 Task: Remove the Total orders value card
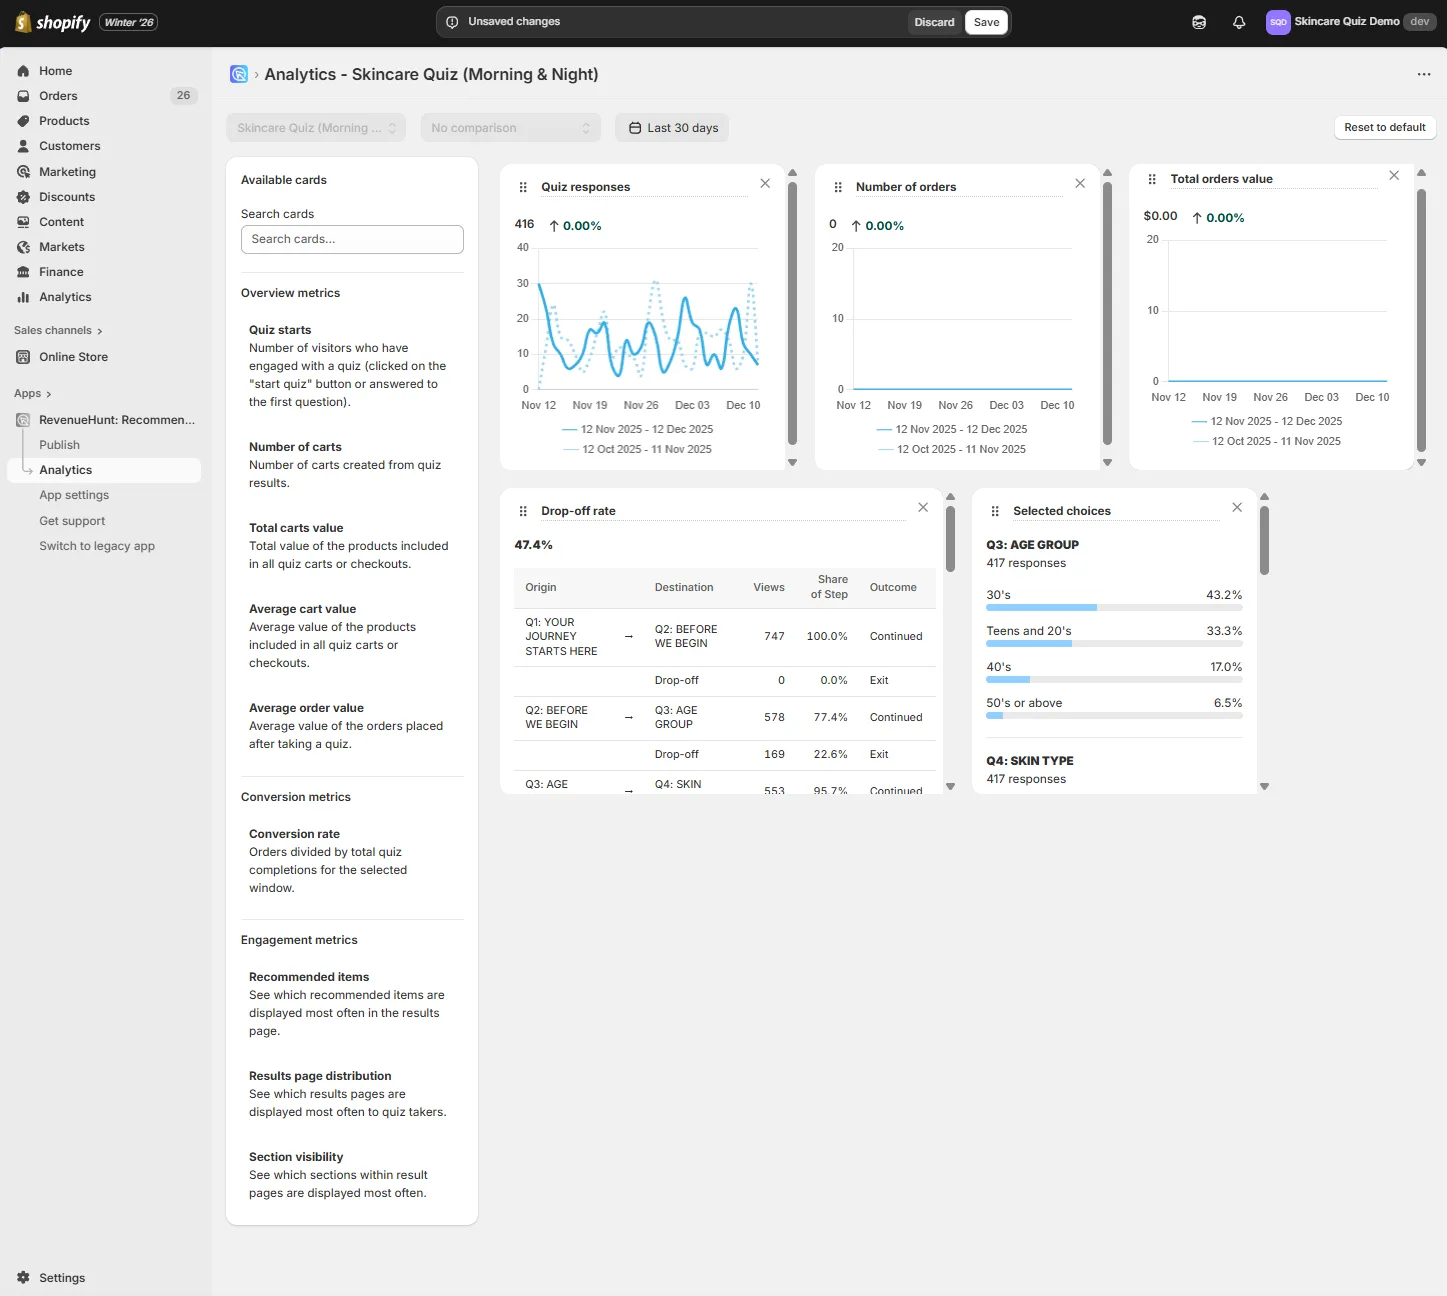tap(1394, 175)
